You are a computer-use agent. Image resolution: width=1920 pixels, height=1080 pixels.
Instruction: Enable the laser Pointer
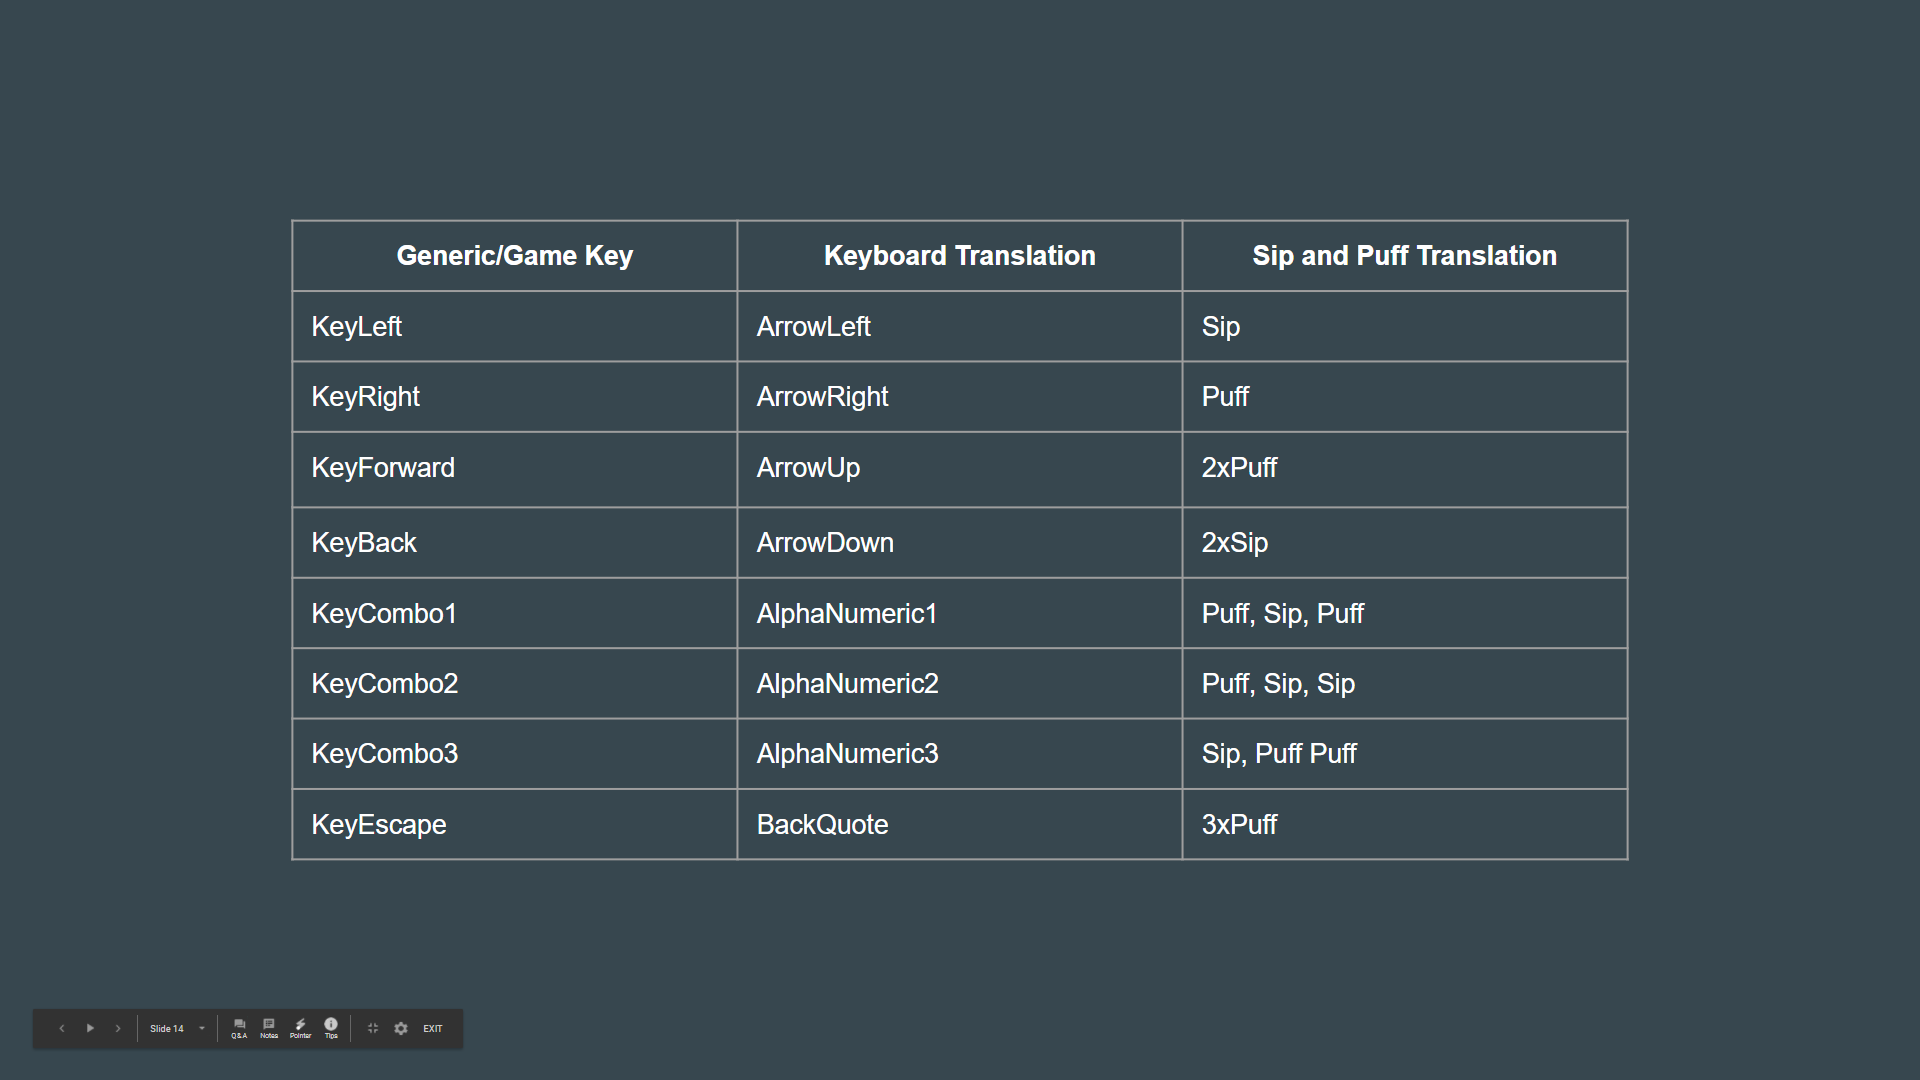click(300, 1028)
